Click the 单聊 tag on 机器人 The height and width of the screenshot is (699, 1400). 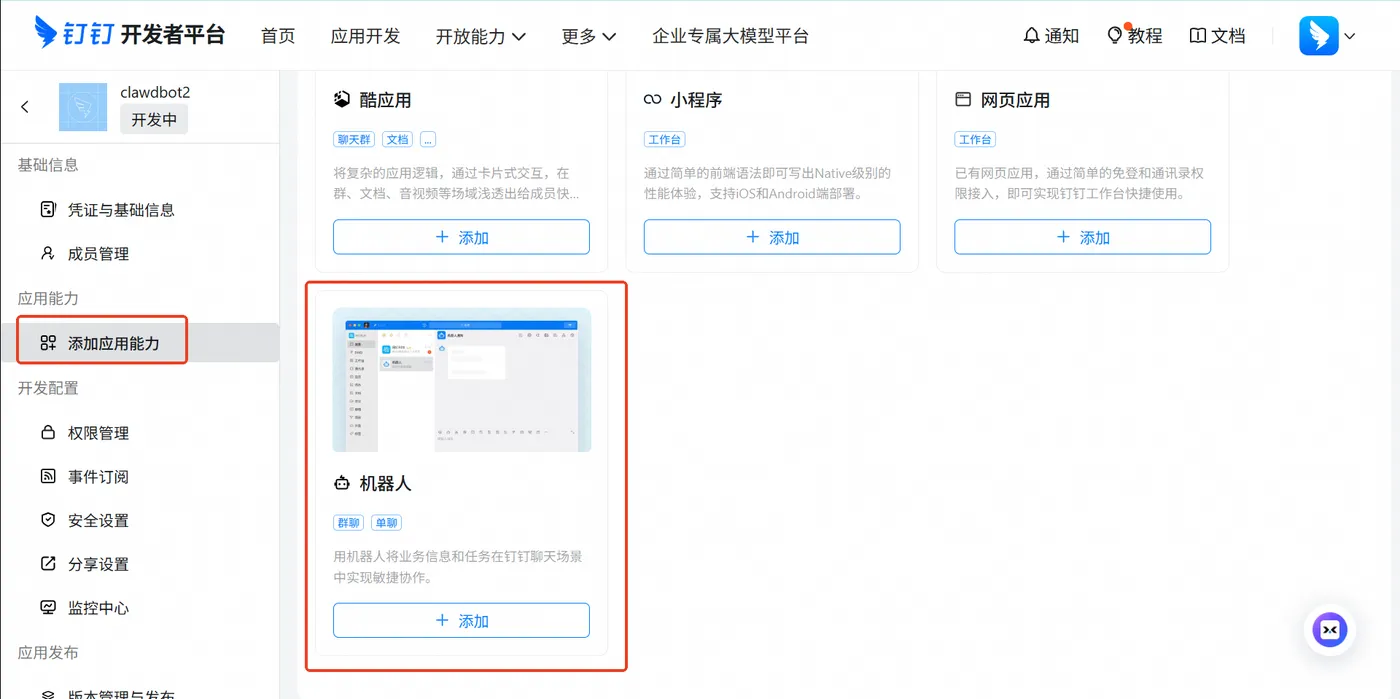386,522
